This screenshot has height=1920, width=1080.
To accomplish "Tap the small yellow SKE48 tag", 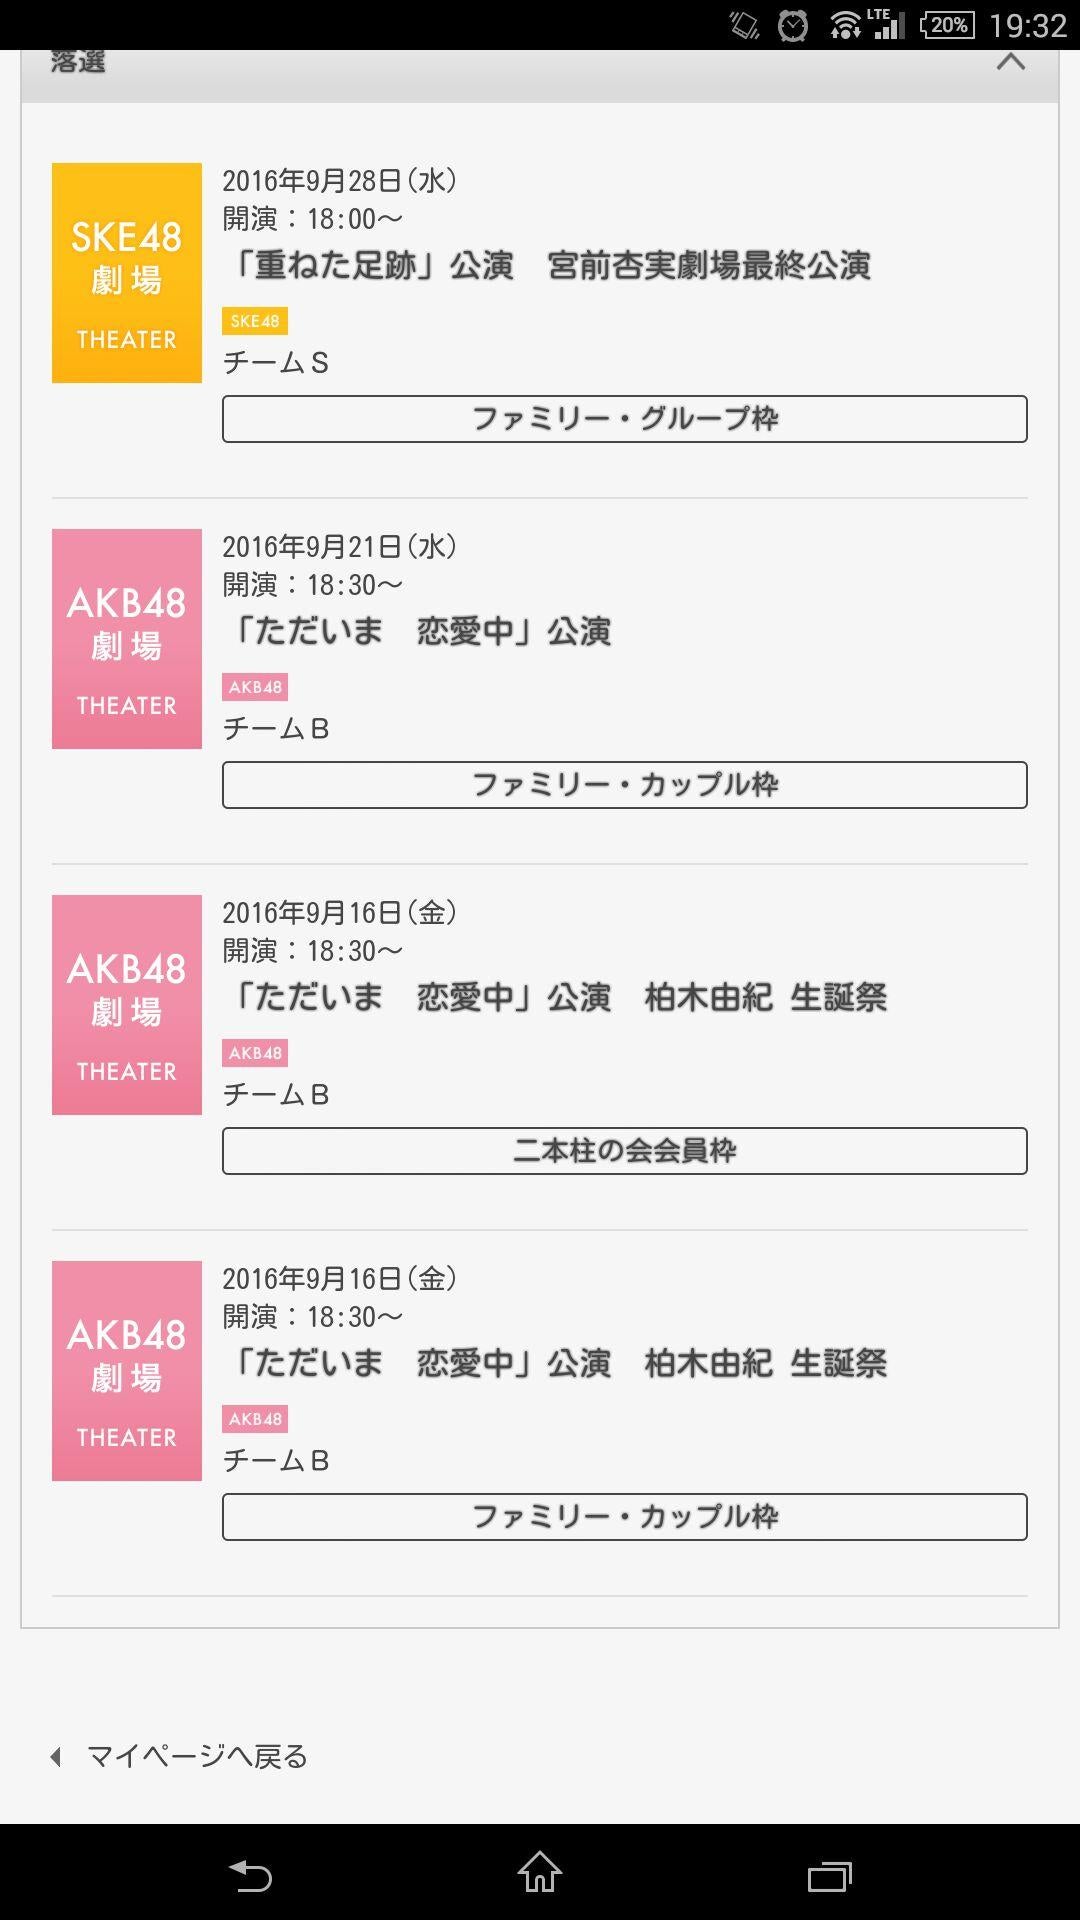I will (255, 321).
